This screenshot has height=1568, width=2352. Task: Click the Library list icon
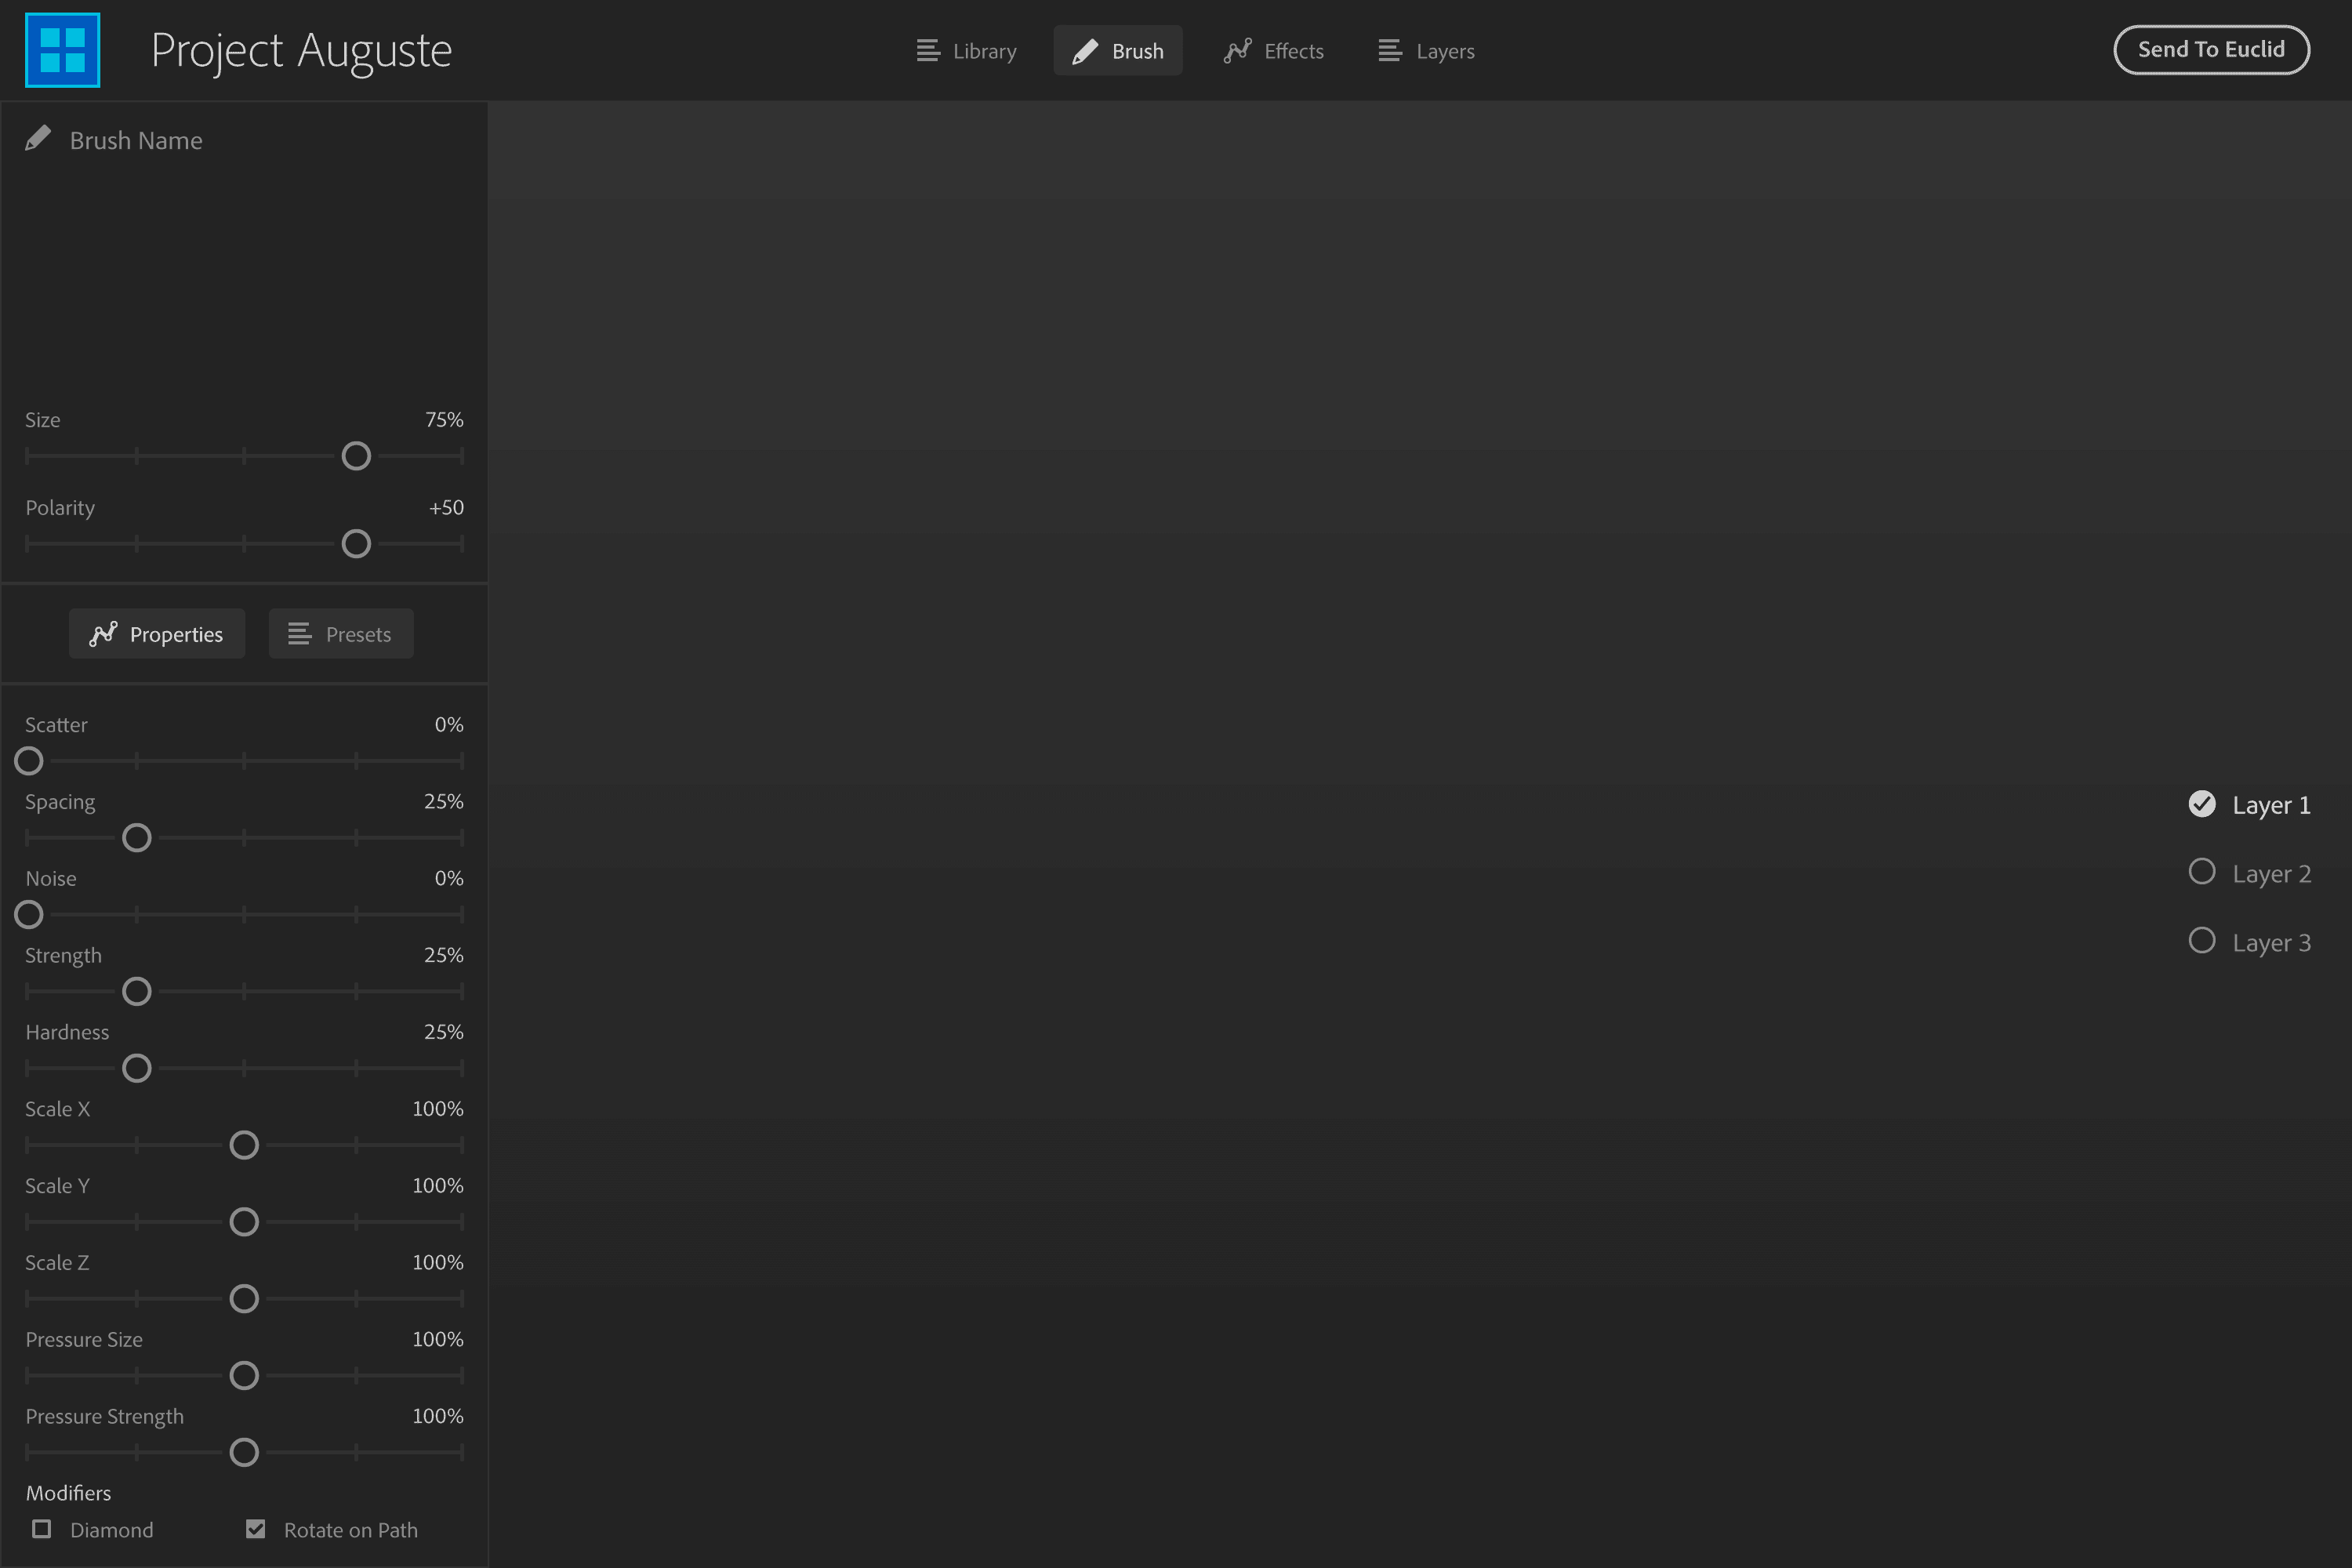928,50
